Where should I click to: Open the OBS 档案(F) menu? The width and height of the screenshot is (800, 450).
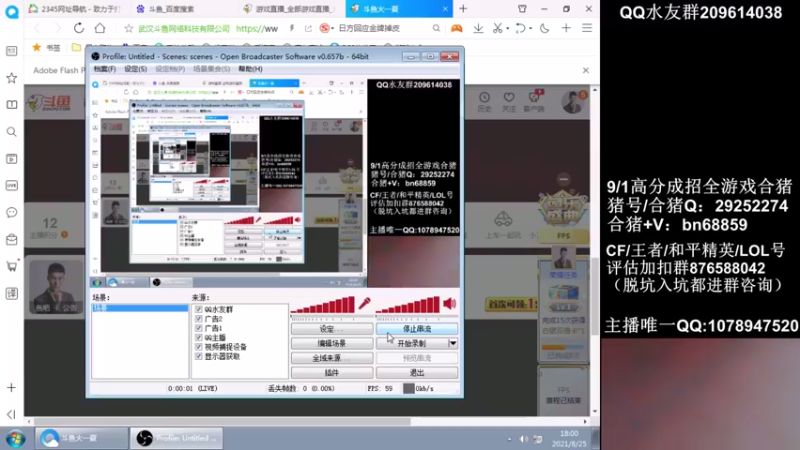click(x=105, y=69)
